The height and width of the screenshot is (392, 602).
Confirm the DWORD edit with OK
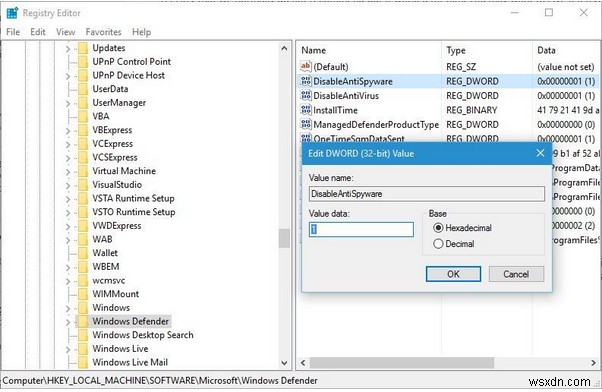pos(453,274)
